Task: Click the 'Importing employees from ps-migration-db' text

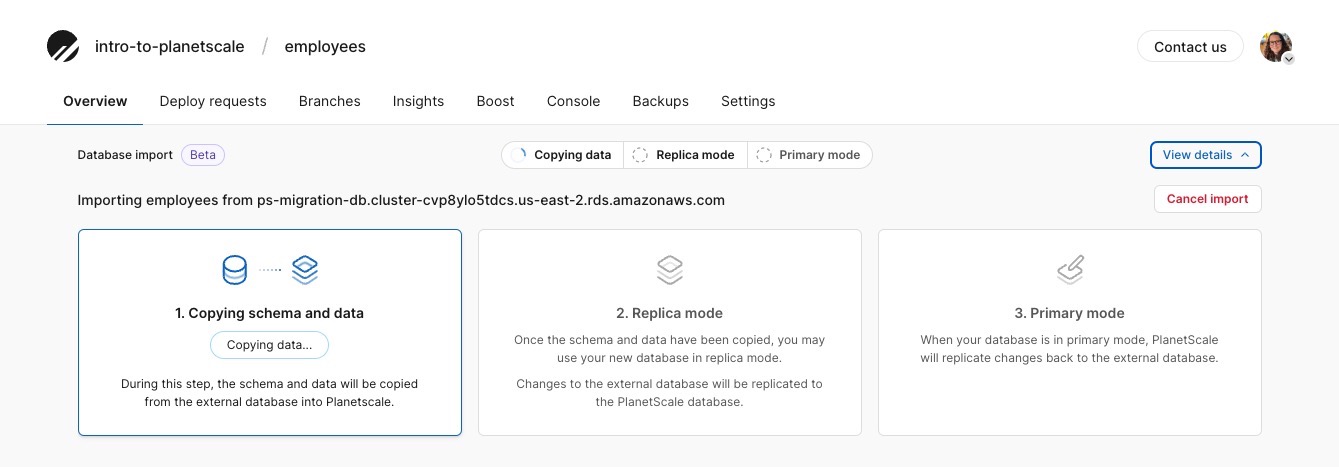Action: (x=401, y=200)
